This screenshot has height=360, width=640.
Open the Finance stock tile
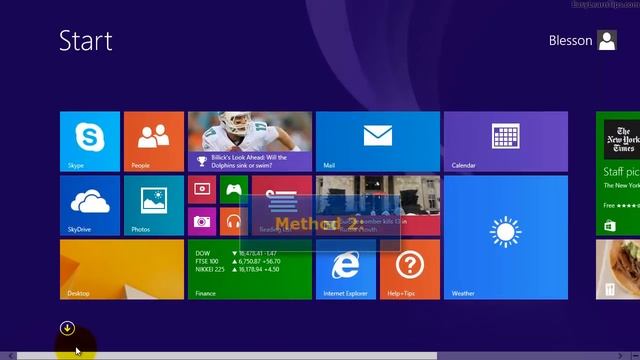(x=250, y=269)
